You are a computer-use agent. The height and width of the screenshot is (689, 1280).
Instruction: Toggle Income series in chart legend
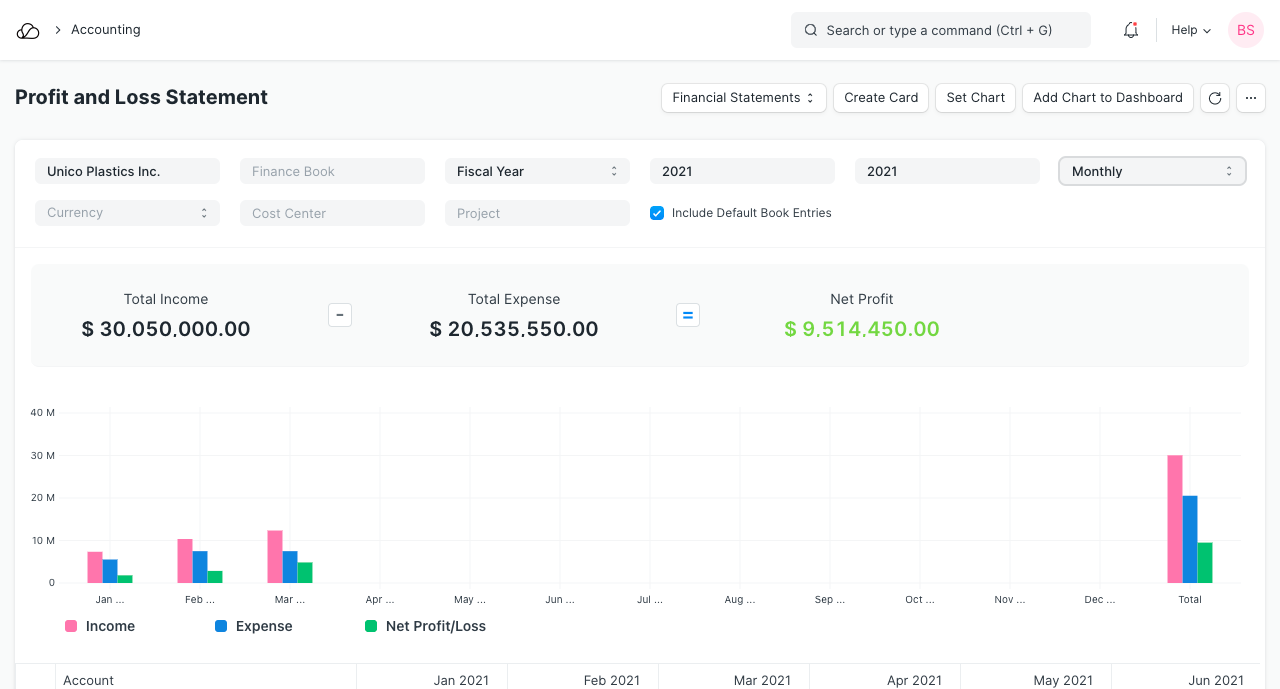pyautogui.click(x=110, y=626)
